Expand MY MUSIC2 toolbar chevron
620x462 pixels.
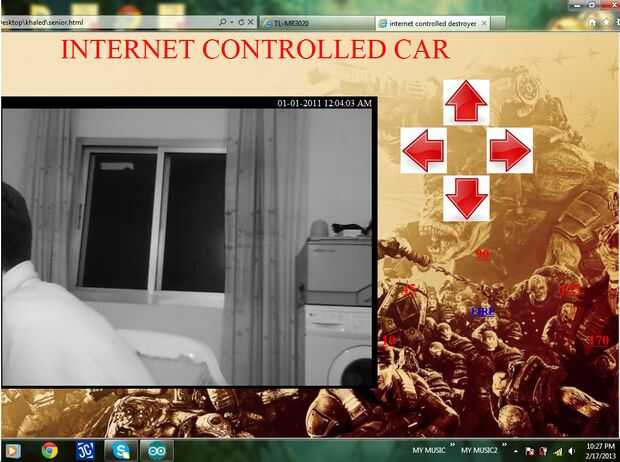click(x=505, y=445)
